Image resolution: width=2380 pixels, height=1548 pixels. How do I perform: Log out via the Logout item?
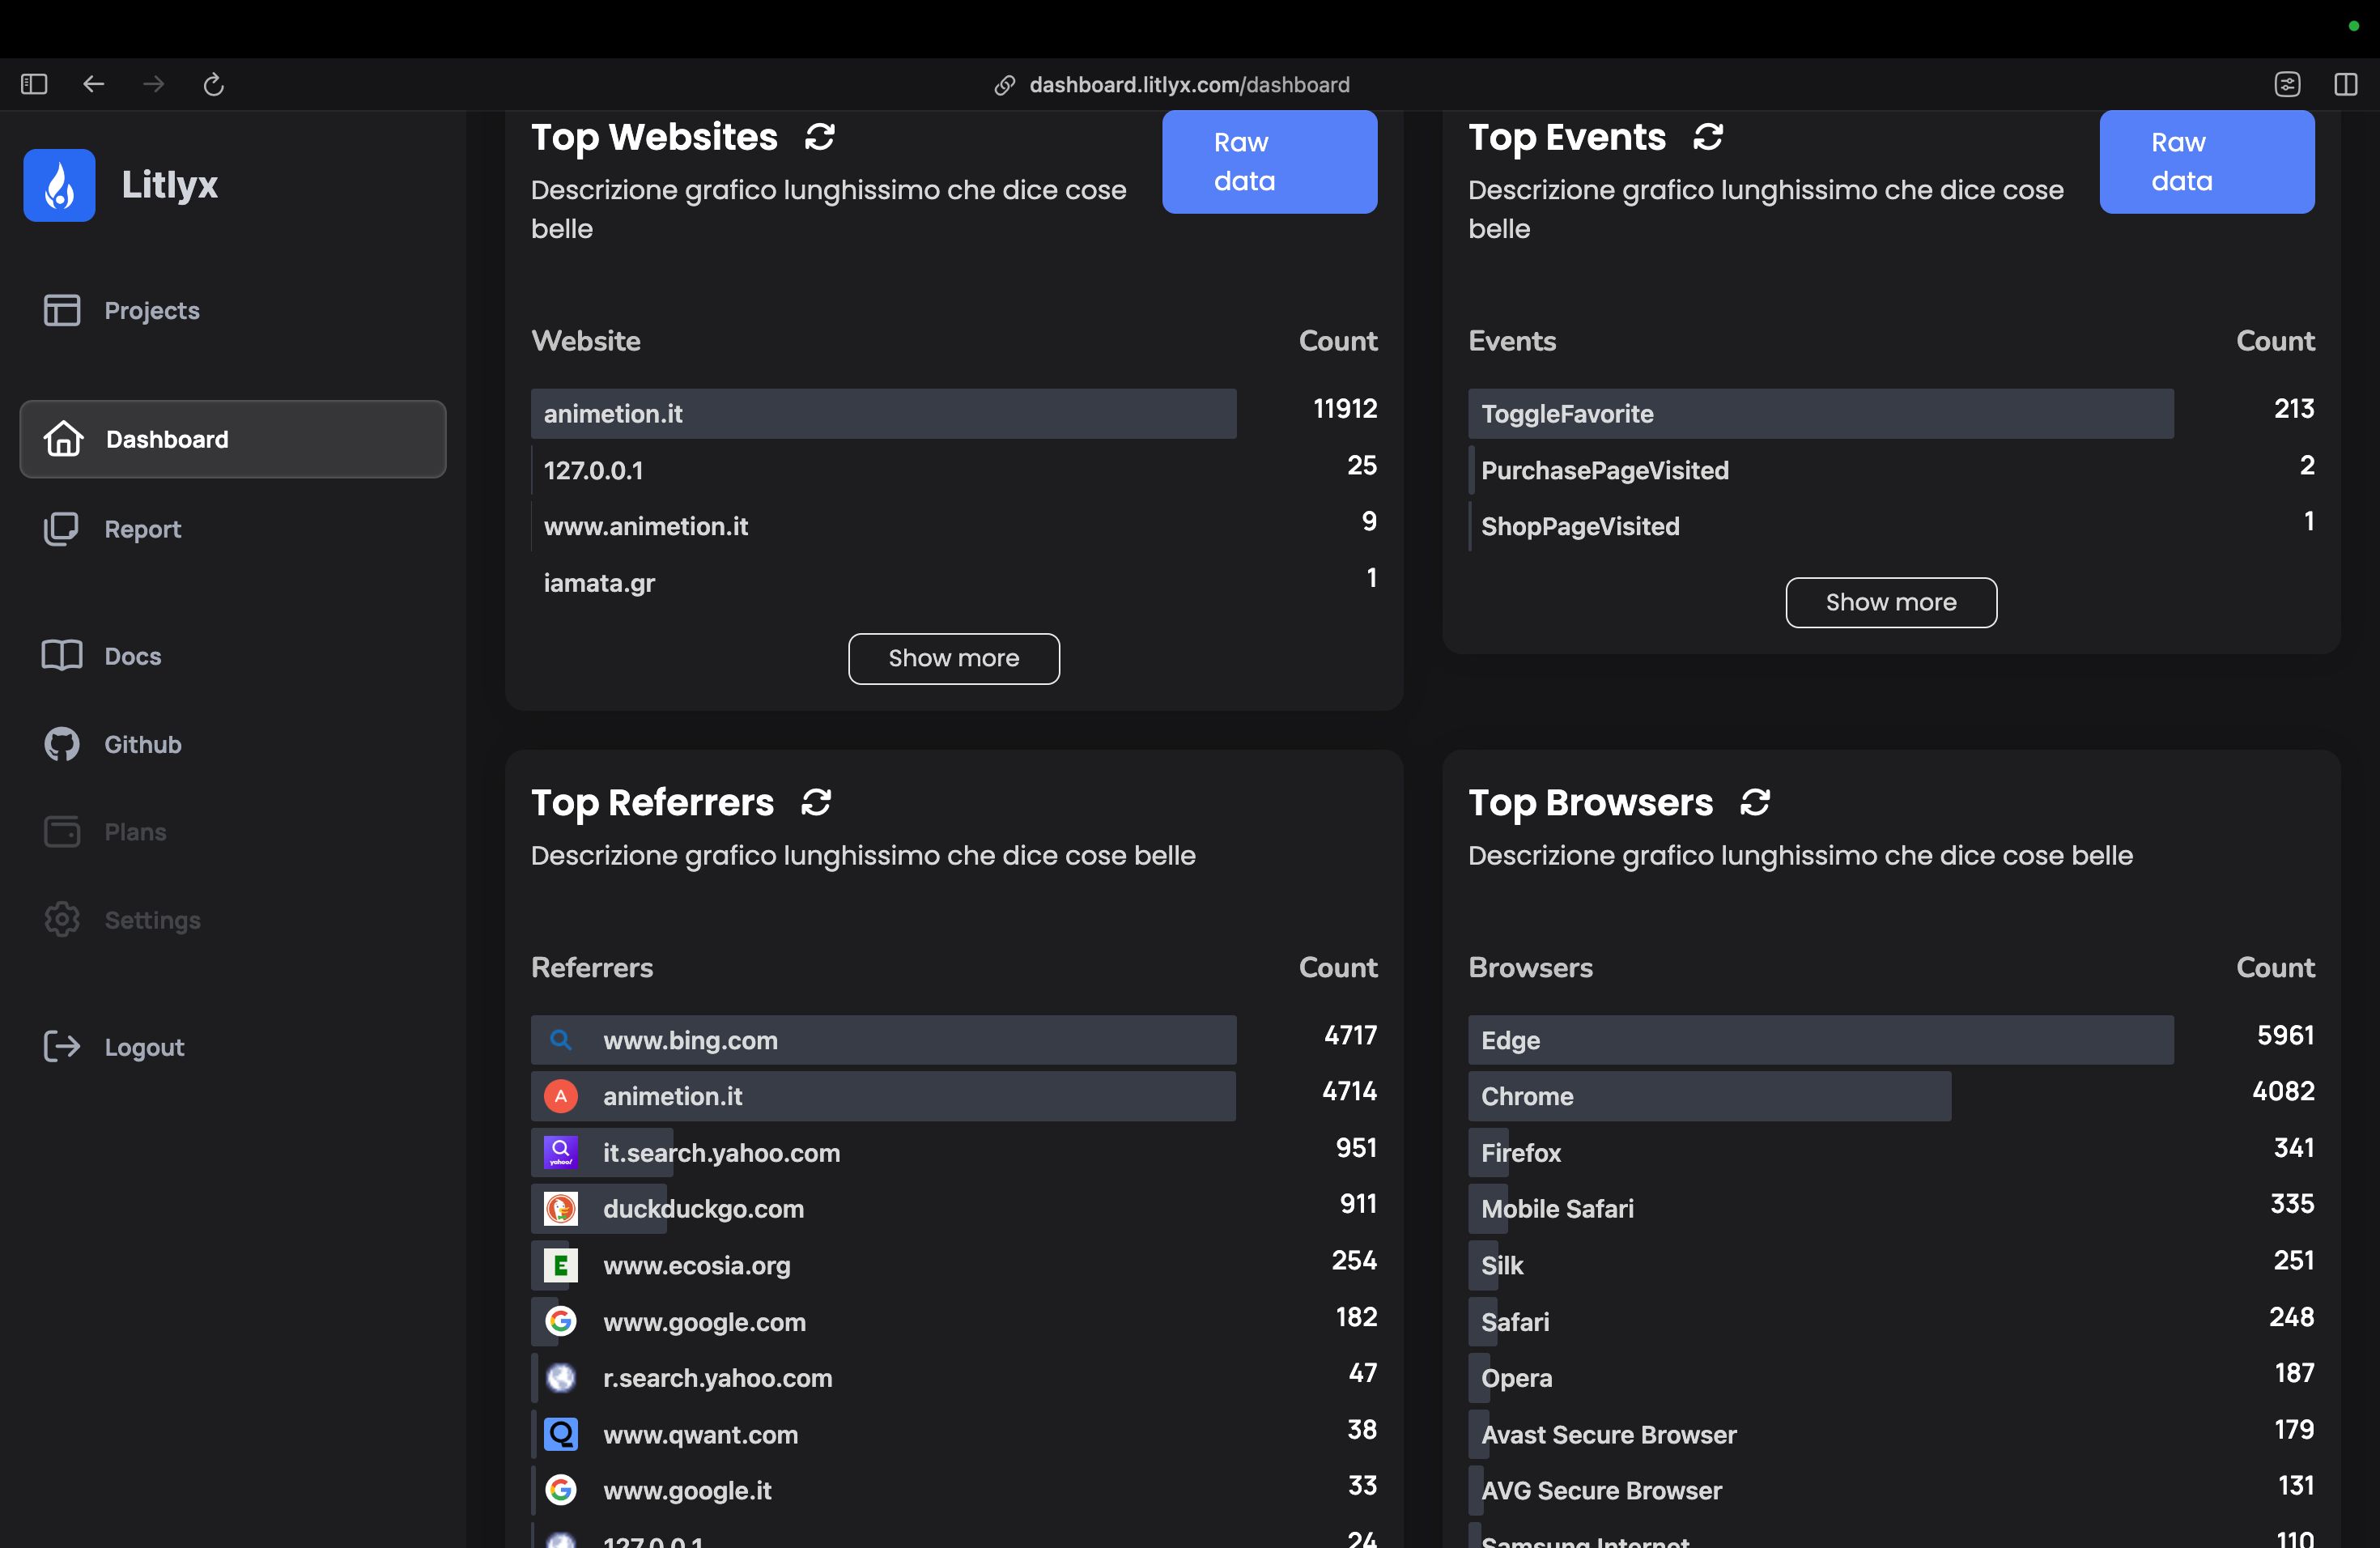pyautogui.click(x=144, y=1047)
